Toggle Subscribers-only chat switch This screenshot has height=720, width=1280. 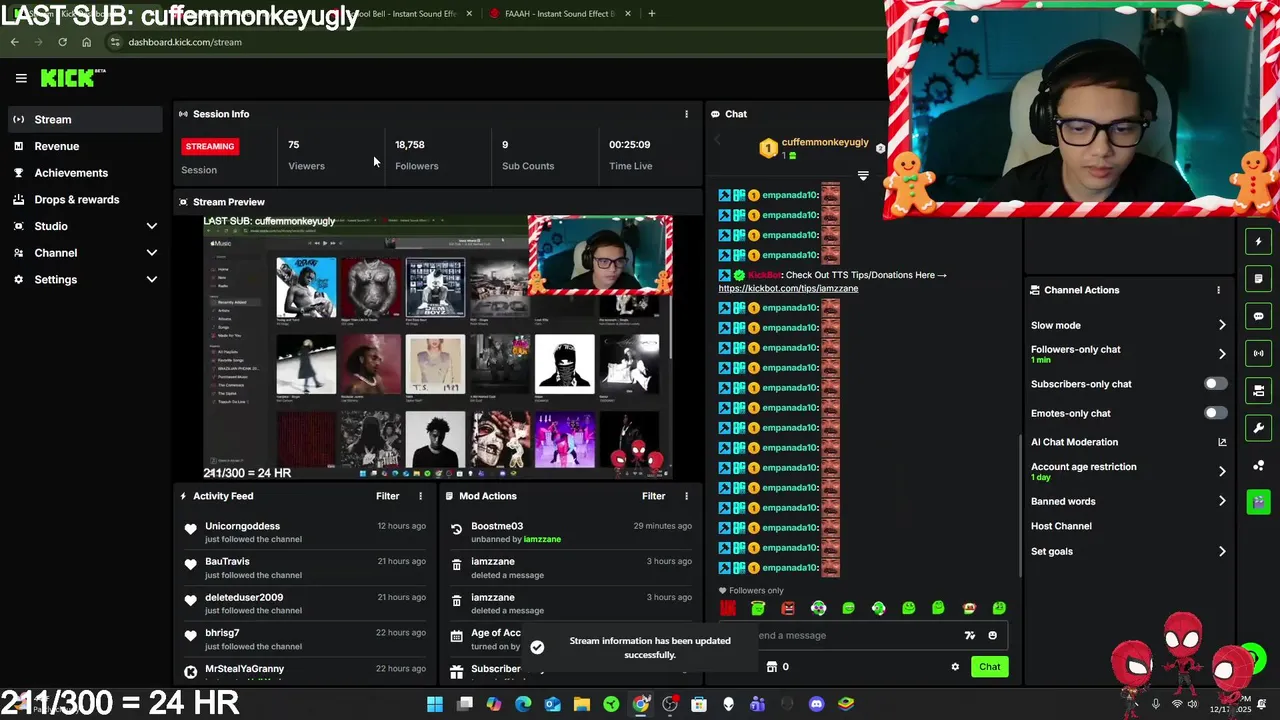[x=1215, y=384]
